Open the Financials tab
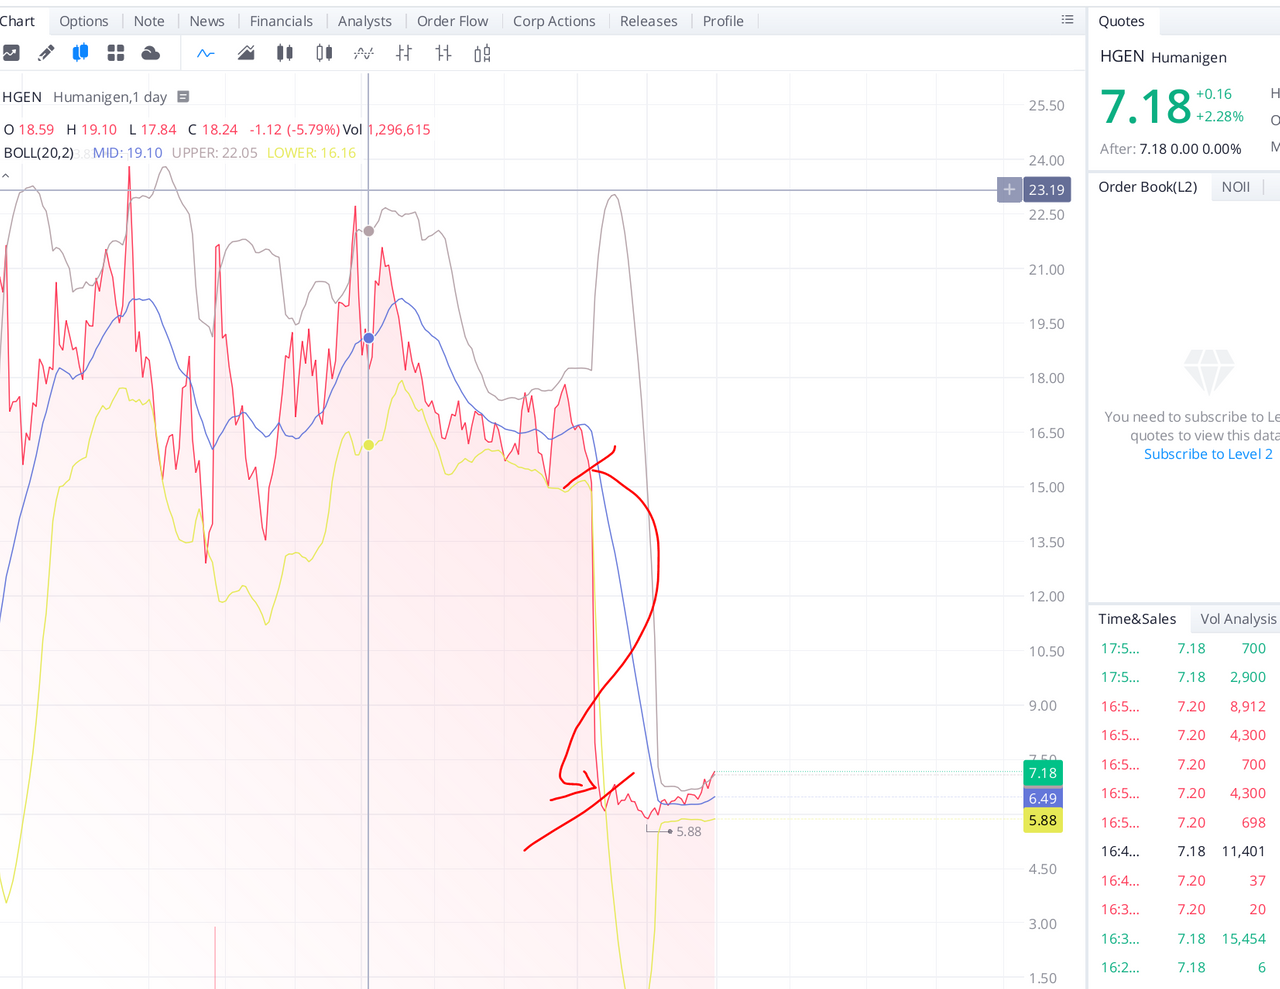This screenshot has width=1280, height=989. coord(281,21)
